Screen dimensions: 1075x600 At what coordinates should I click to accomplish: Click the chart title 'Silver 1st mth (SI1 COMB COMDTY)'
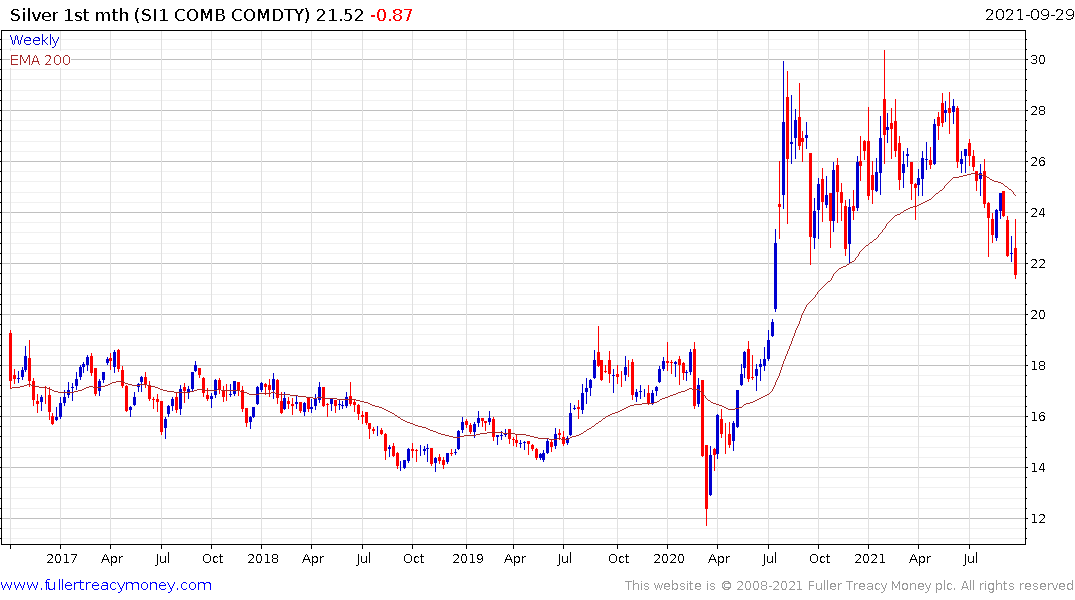pyautogui.click(x=160, y=15)
